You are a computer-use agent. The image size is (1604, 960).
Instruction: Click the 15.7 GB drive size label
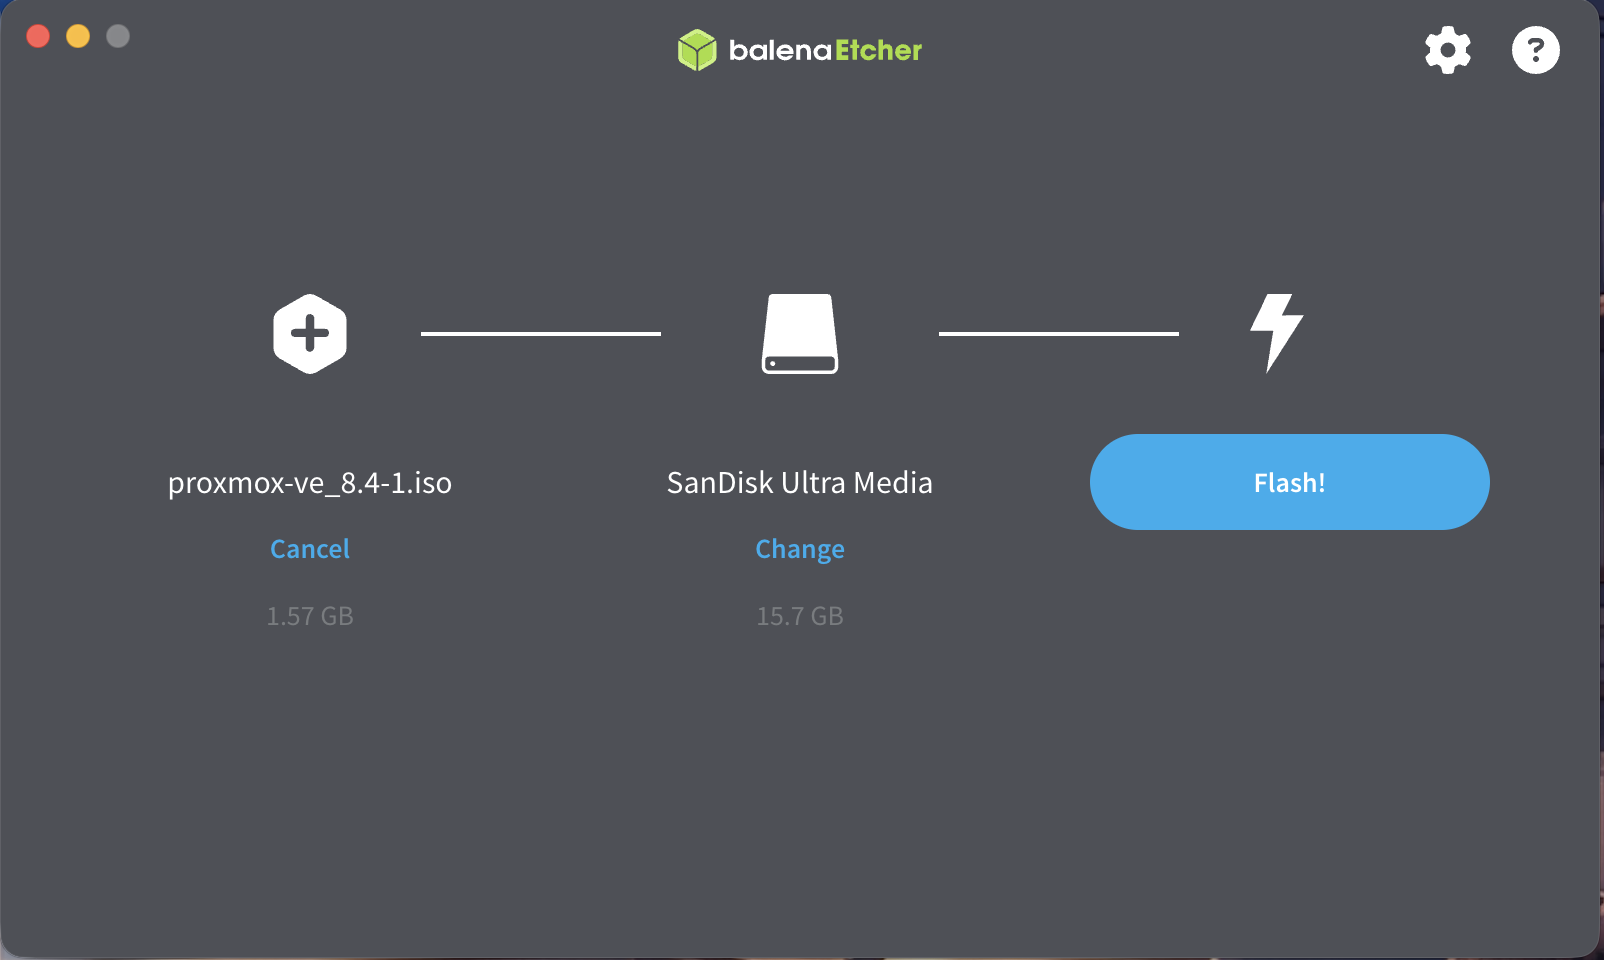tap(800, 616)
